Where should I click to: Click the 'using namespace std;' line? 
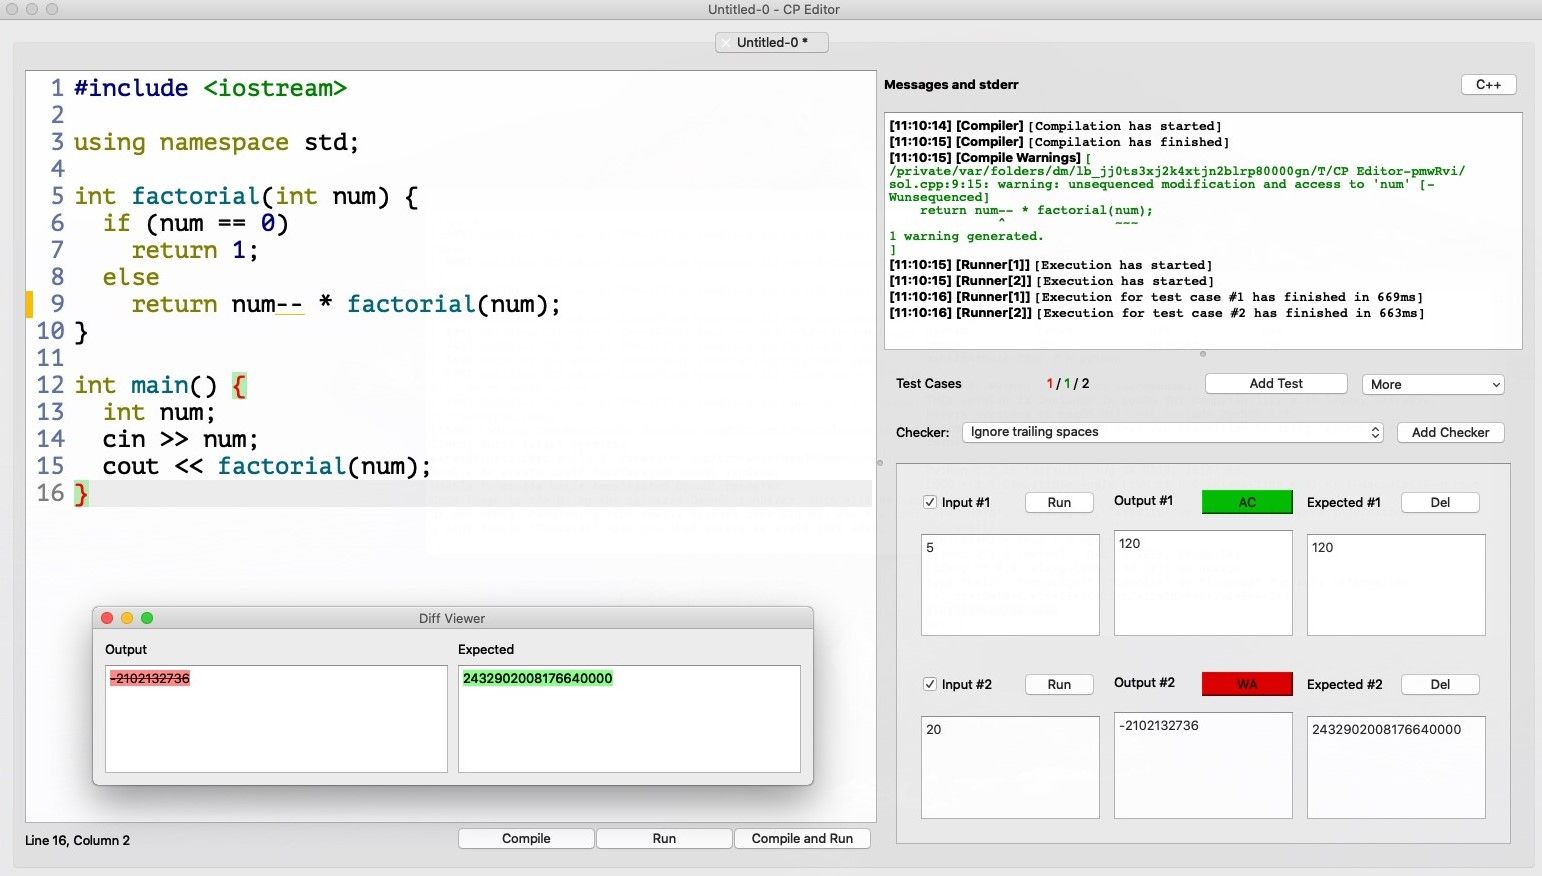click(x=216, y=142)
